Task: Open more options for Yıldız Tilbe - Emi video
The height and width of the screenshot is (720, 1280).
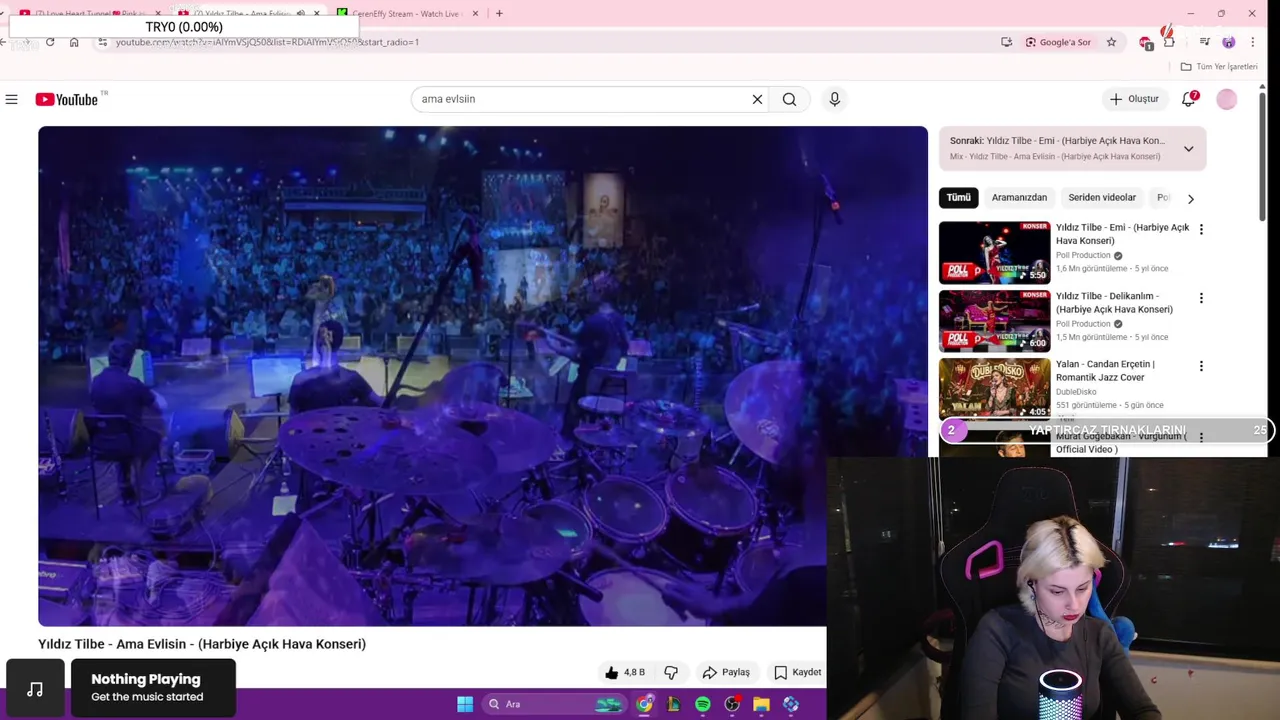Action: click(x=1201, y=229)
